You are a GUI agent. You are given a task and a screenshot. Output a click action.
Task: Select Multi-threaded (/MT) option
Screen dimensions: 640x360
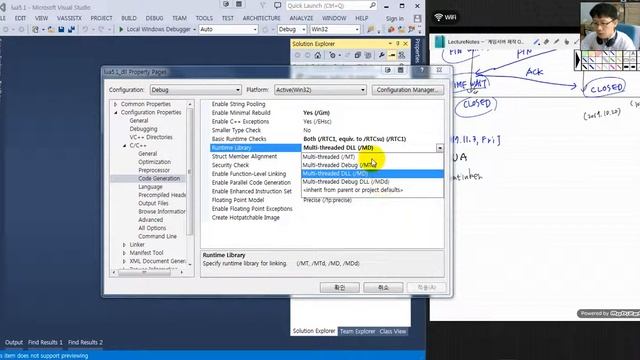tap(372, 157)
